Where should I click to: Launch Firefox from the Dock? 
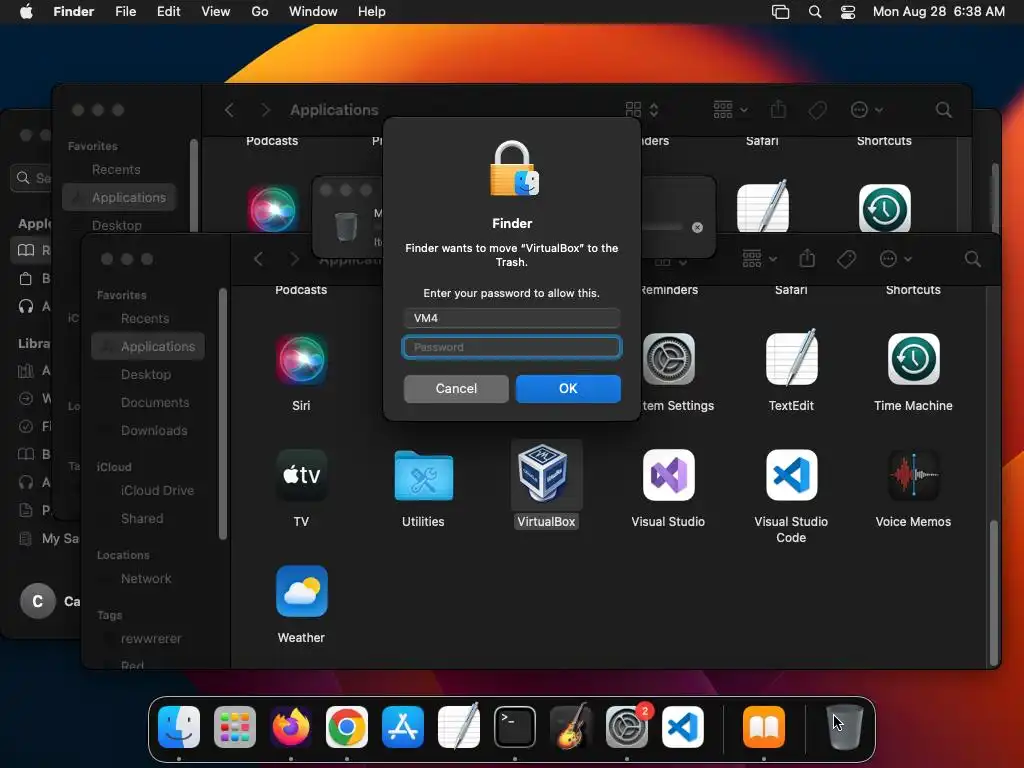(291, 727)
